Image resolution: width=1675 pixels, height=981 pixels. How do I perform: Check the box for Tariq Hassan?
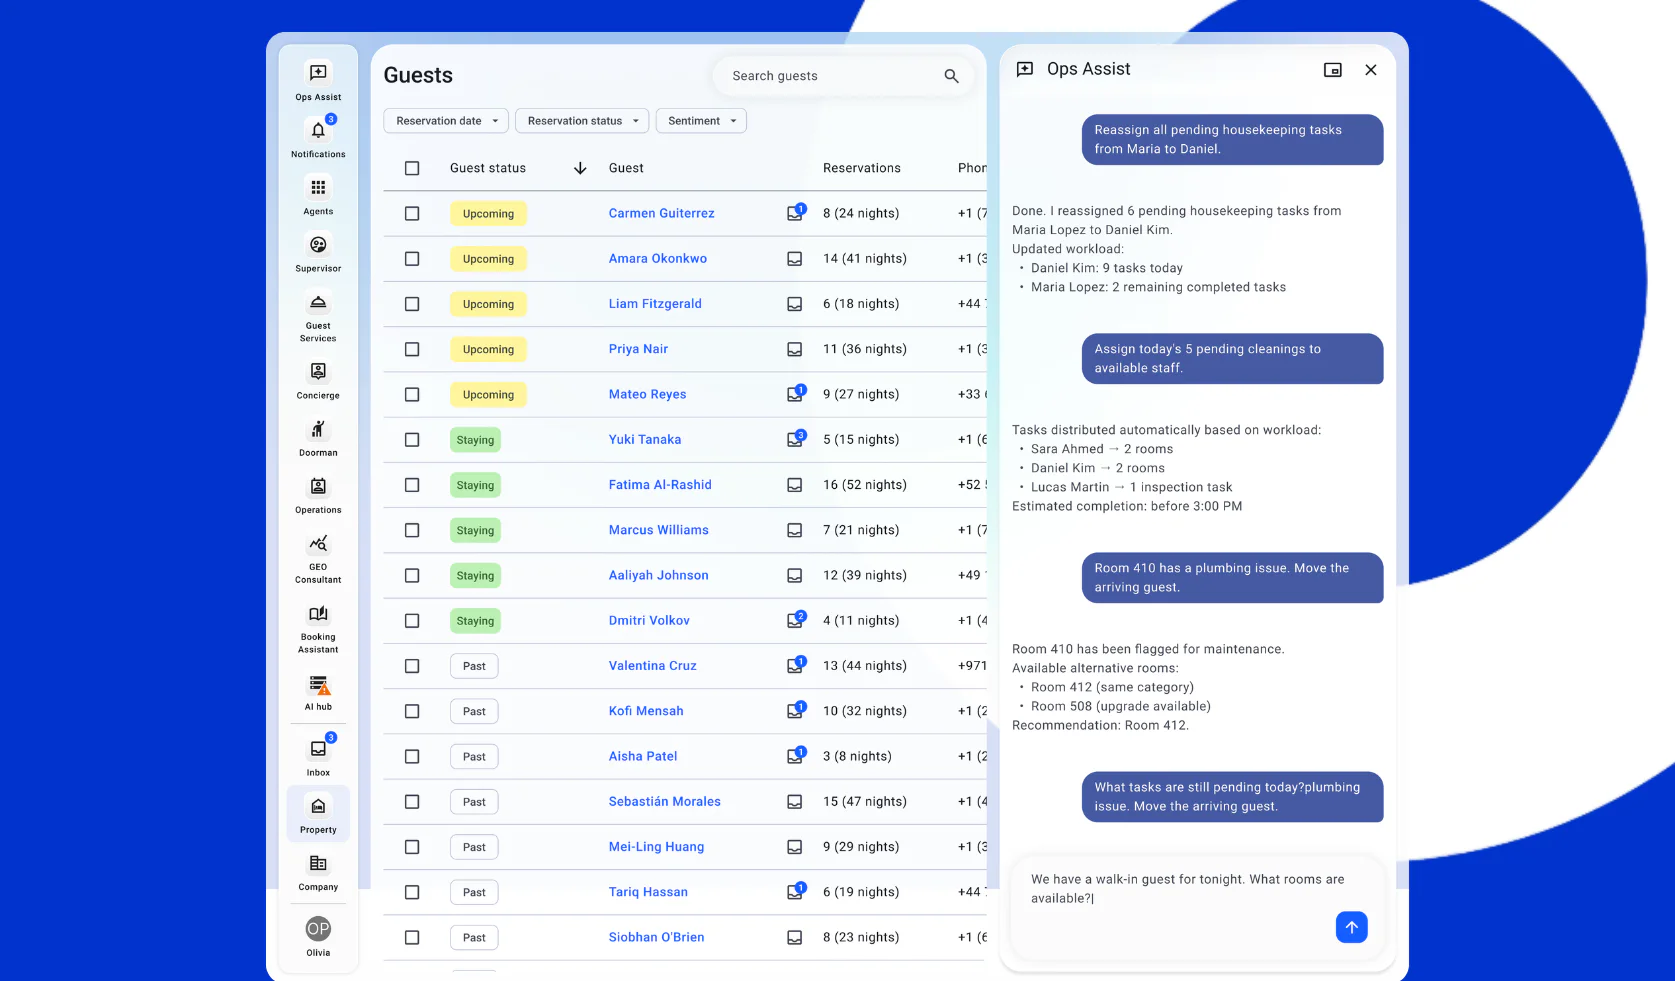click(412, 892)
